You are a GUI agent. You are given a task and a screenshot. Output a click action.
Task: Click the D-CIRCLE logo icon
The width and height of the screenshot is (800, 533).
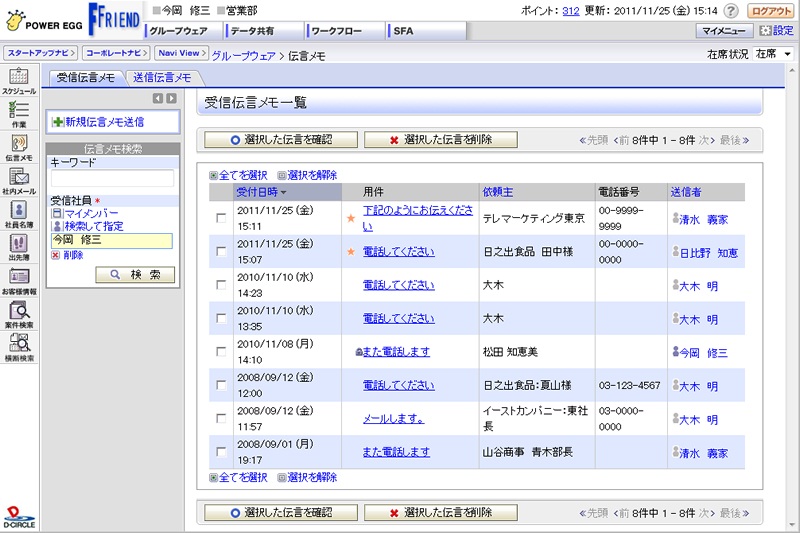tap(19, 517)
